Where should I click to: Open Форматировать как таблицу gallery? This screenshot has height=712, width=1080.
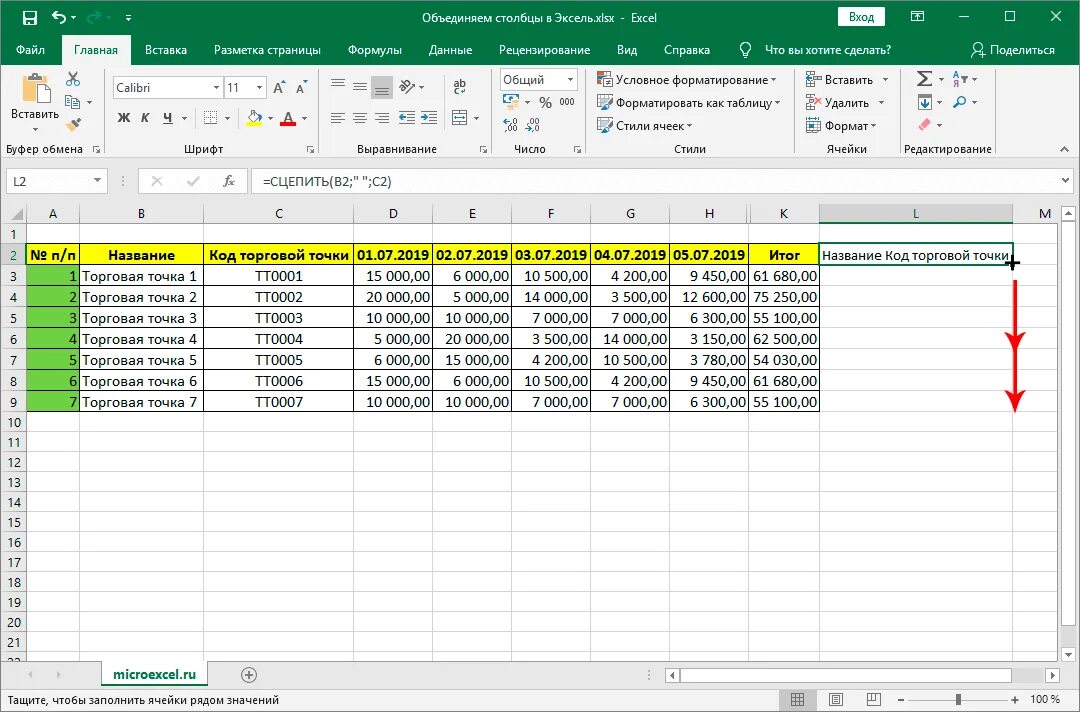pyautogui.click(x=689, y=103)
